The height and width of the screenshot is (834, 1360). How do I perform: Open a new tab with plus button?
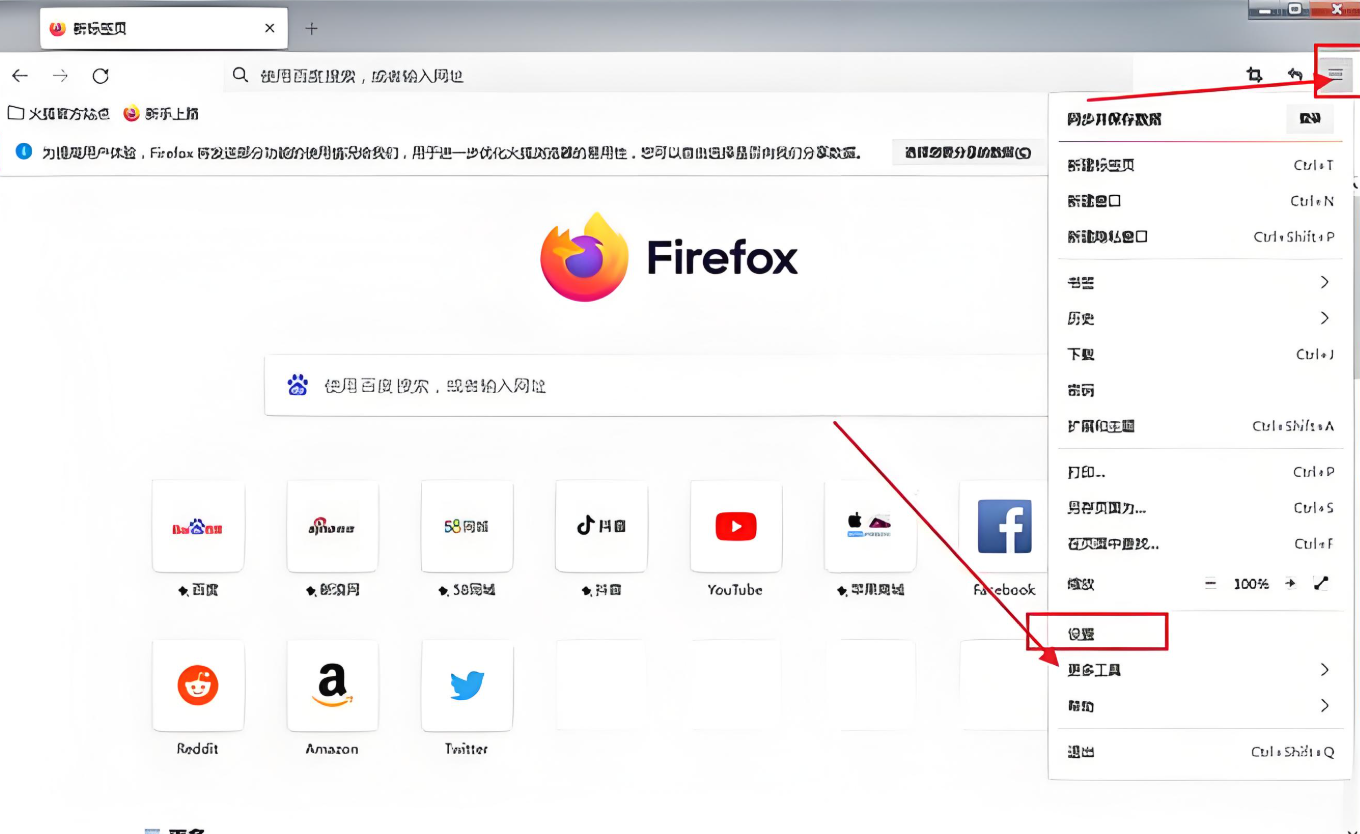click(x=311, y=28)
